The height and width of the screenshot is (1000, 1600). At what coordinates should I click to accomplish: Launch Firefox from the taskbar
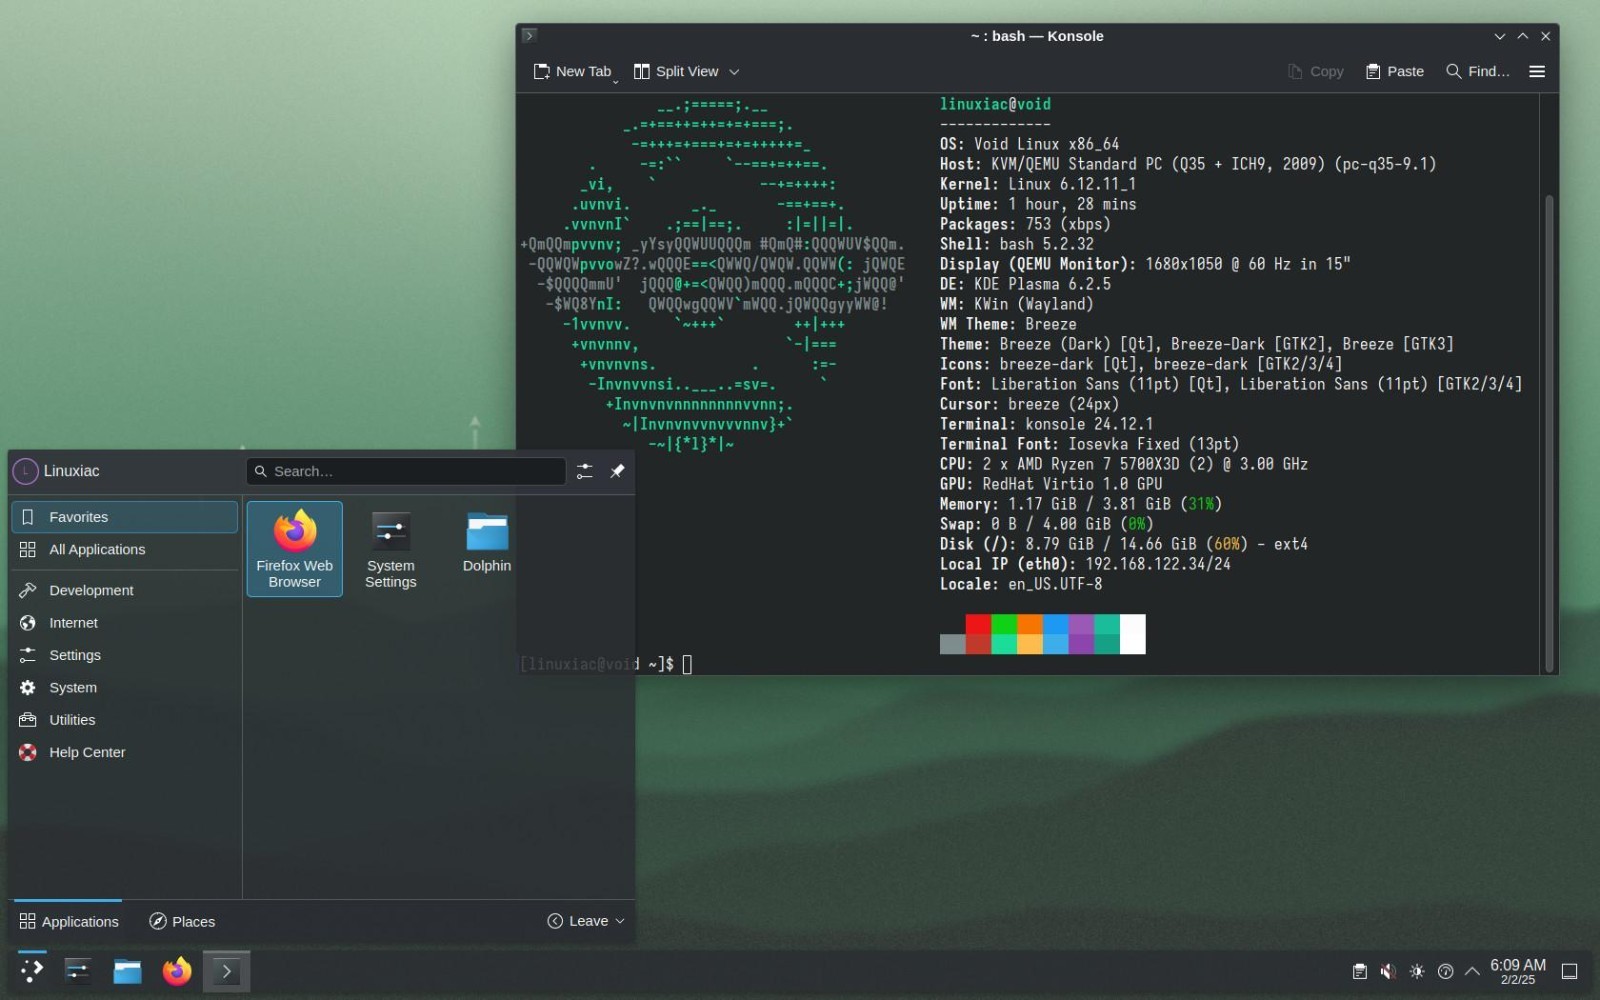click(177, 971)
